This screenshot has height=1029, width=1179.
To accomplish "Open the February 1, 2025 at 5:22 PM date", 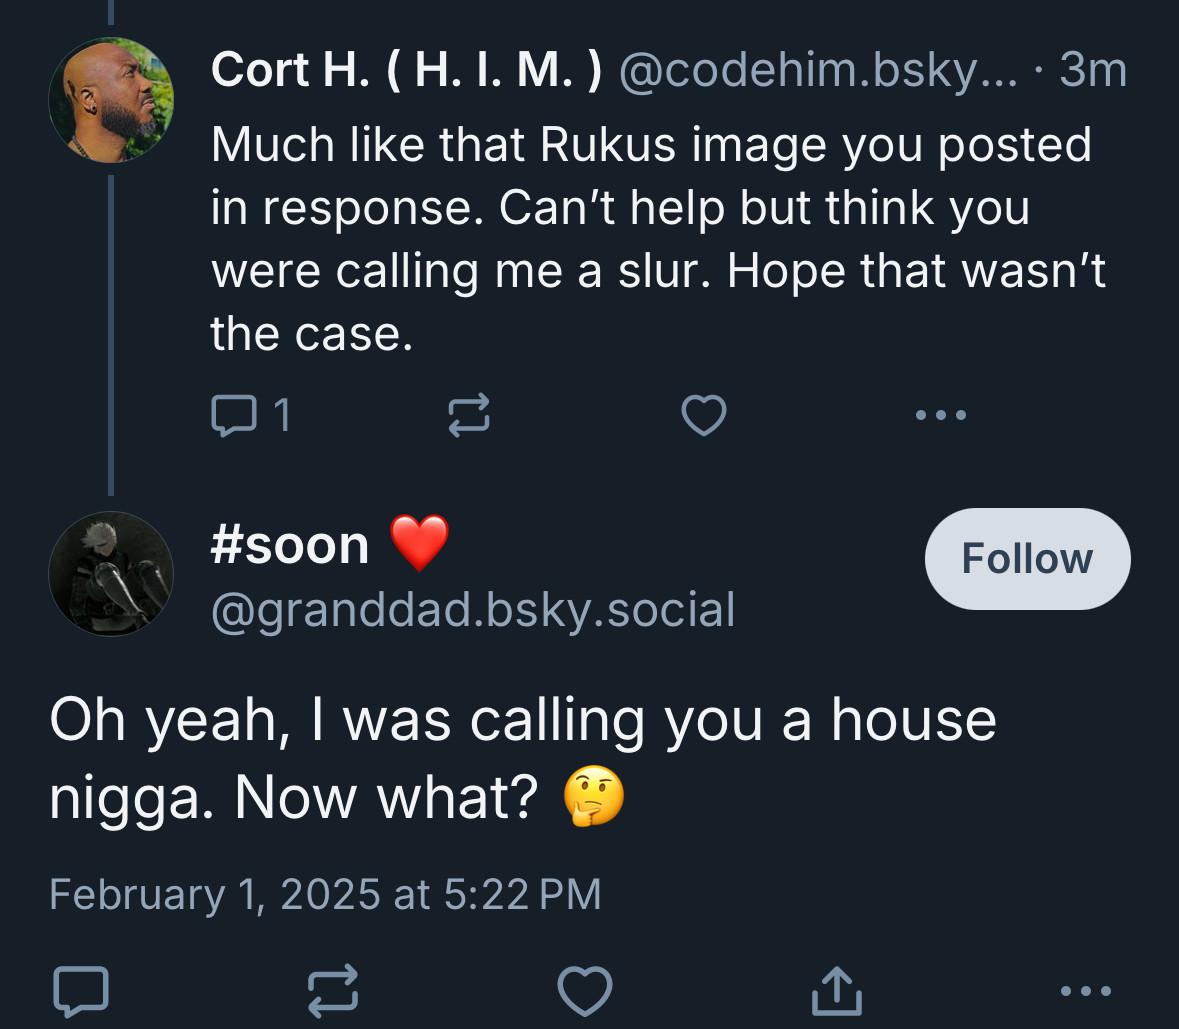I will [x=325, y=894].
